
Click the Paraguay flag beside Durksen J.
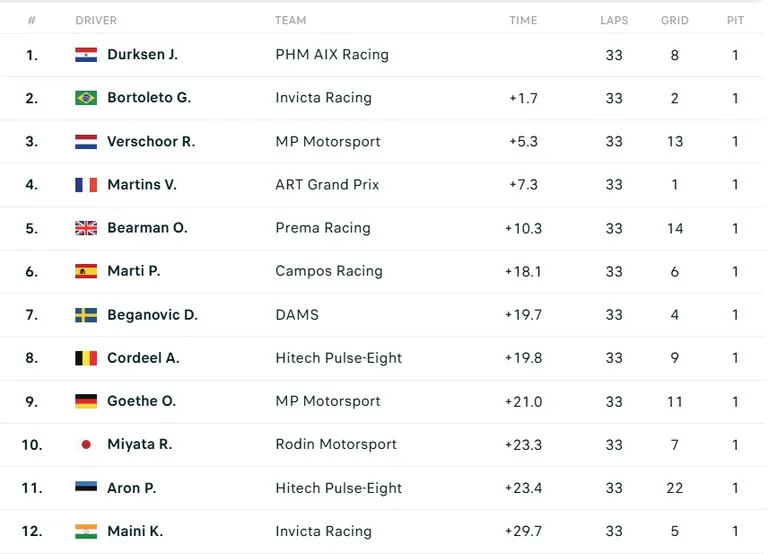point(86,54)
